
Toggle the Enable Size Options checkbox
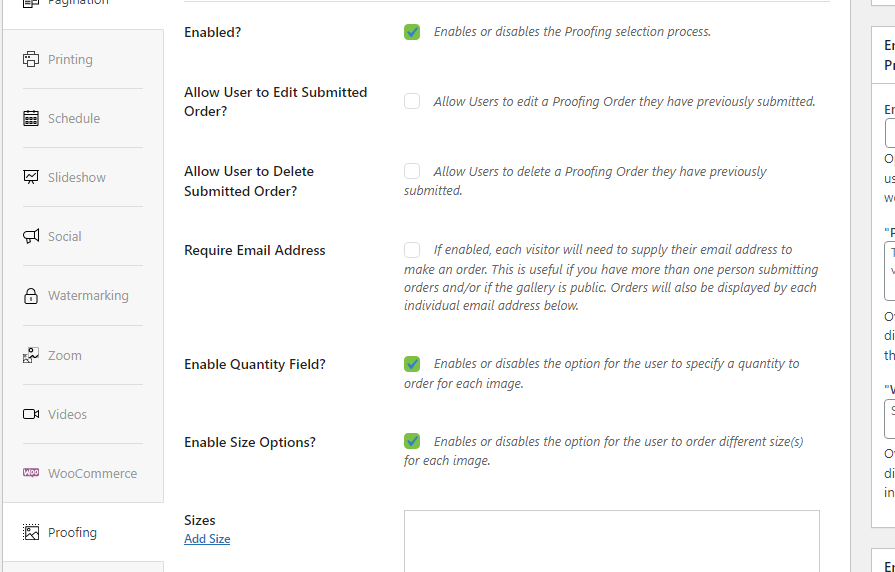point(412,441)
